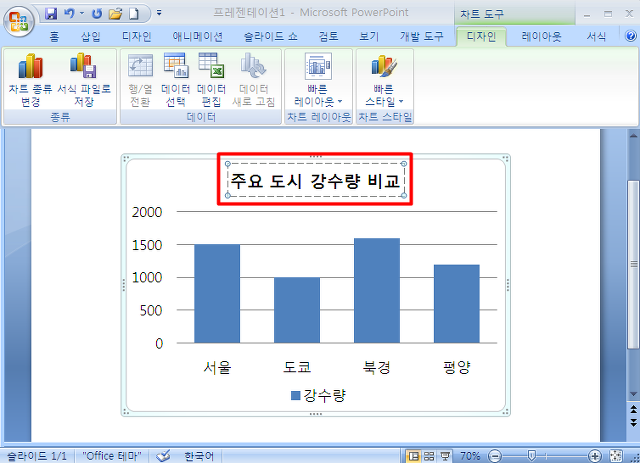
Task: Click the vertical scrollbar thumb
Action: click(633, 265)
